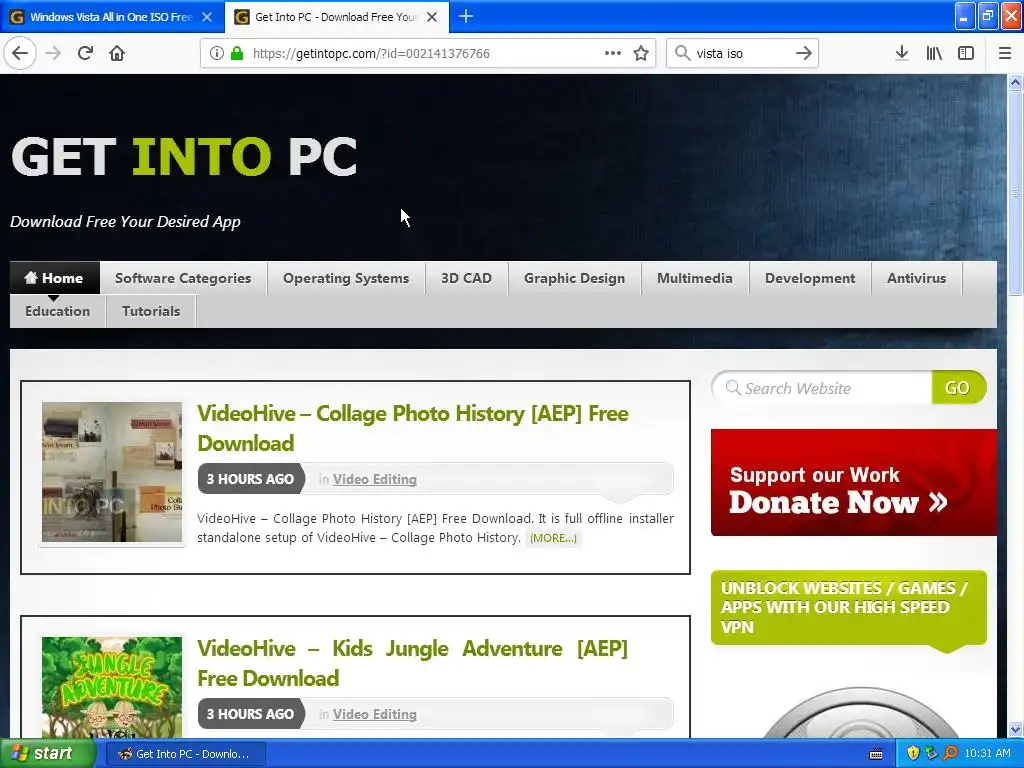Open the Unblock Websites VPN banner
This screenshot has height=768, width=1024.
tap(848, 608)
